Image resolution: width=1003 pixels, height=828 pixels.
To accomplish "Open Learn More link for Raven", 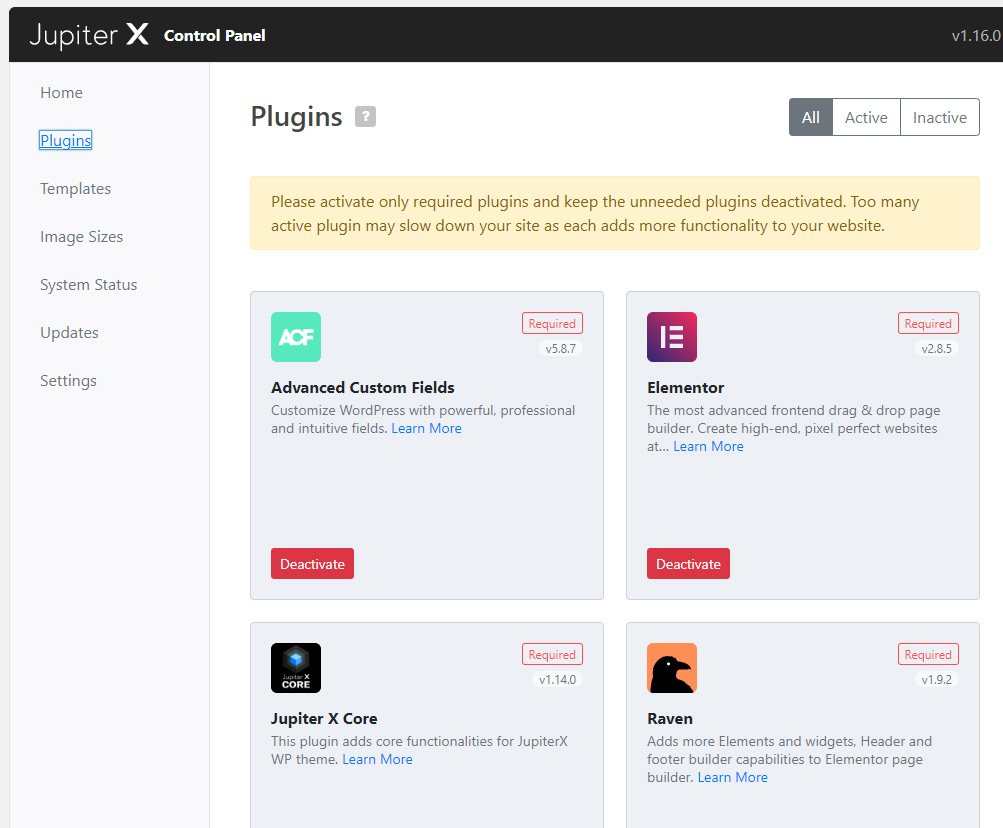I will point(732,777).
